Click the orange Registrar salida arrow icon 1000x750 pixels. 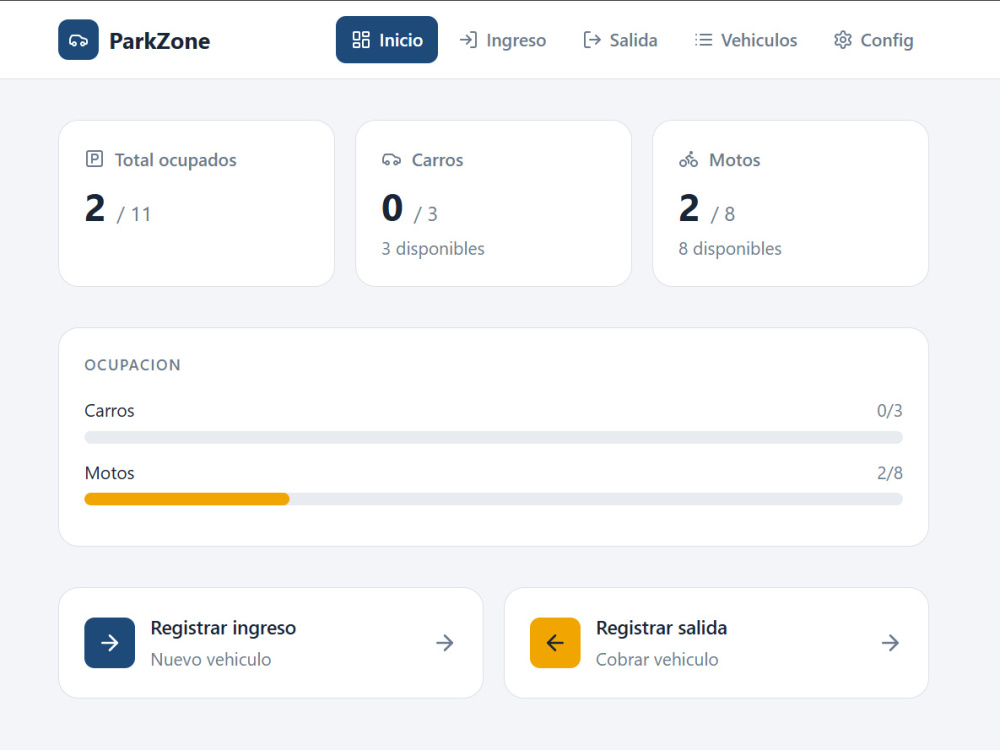tap(555, 643)
